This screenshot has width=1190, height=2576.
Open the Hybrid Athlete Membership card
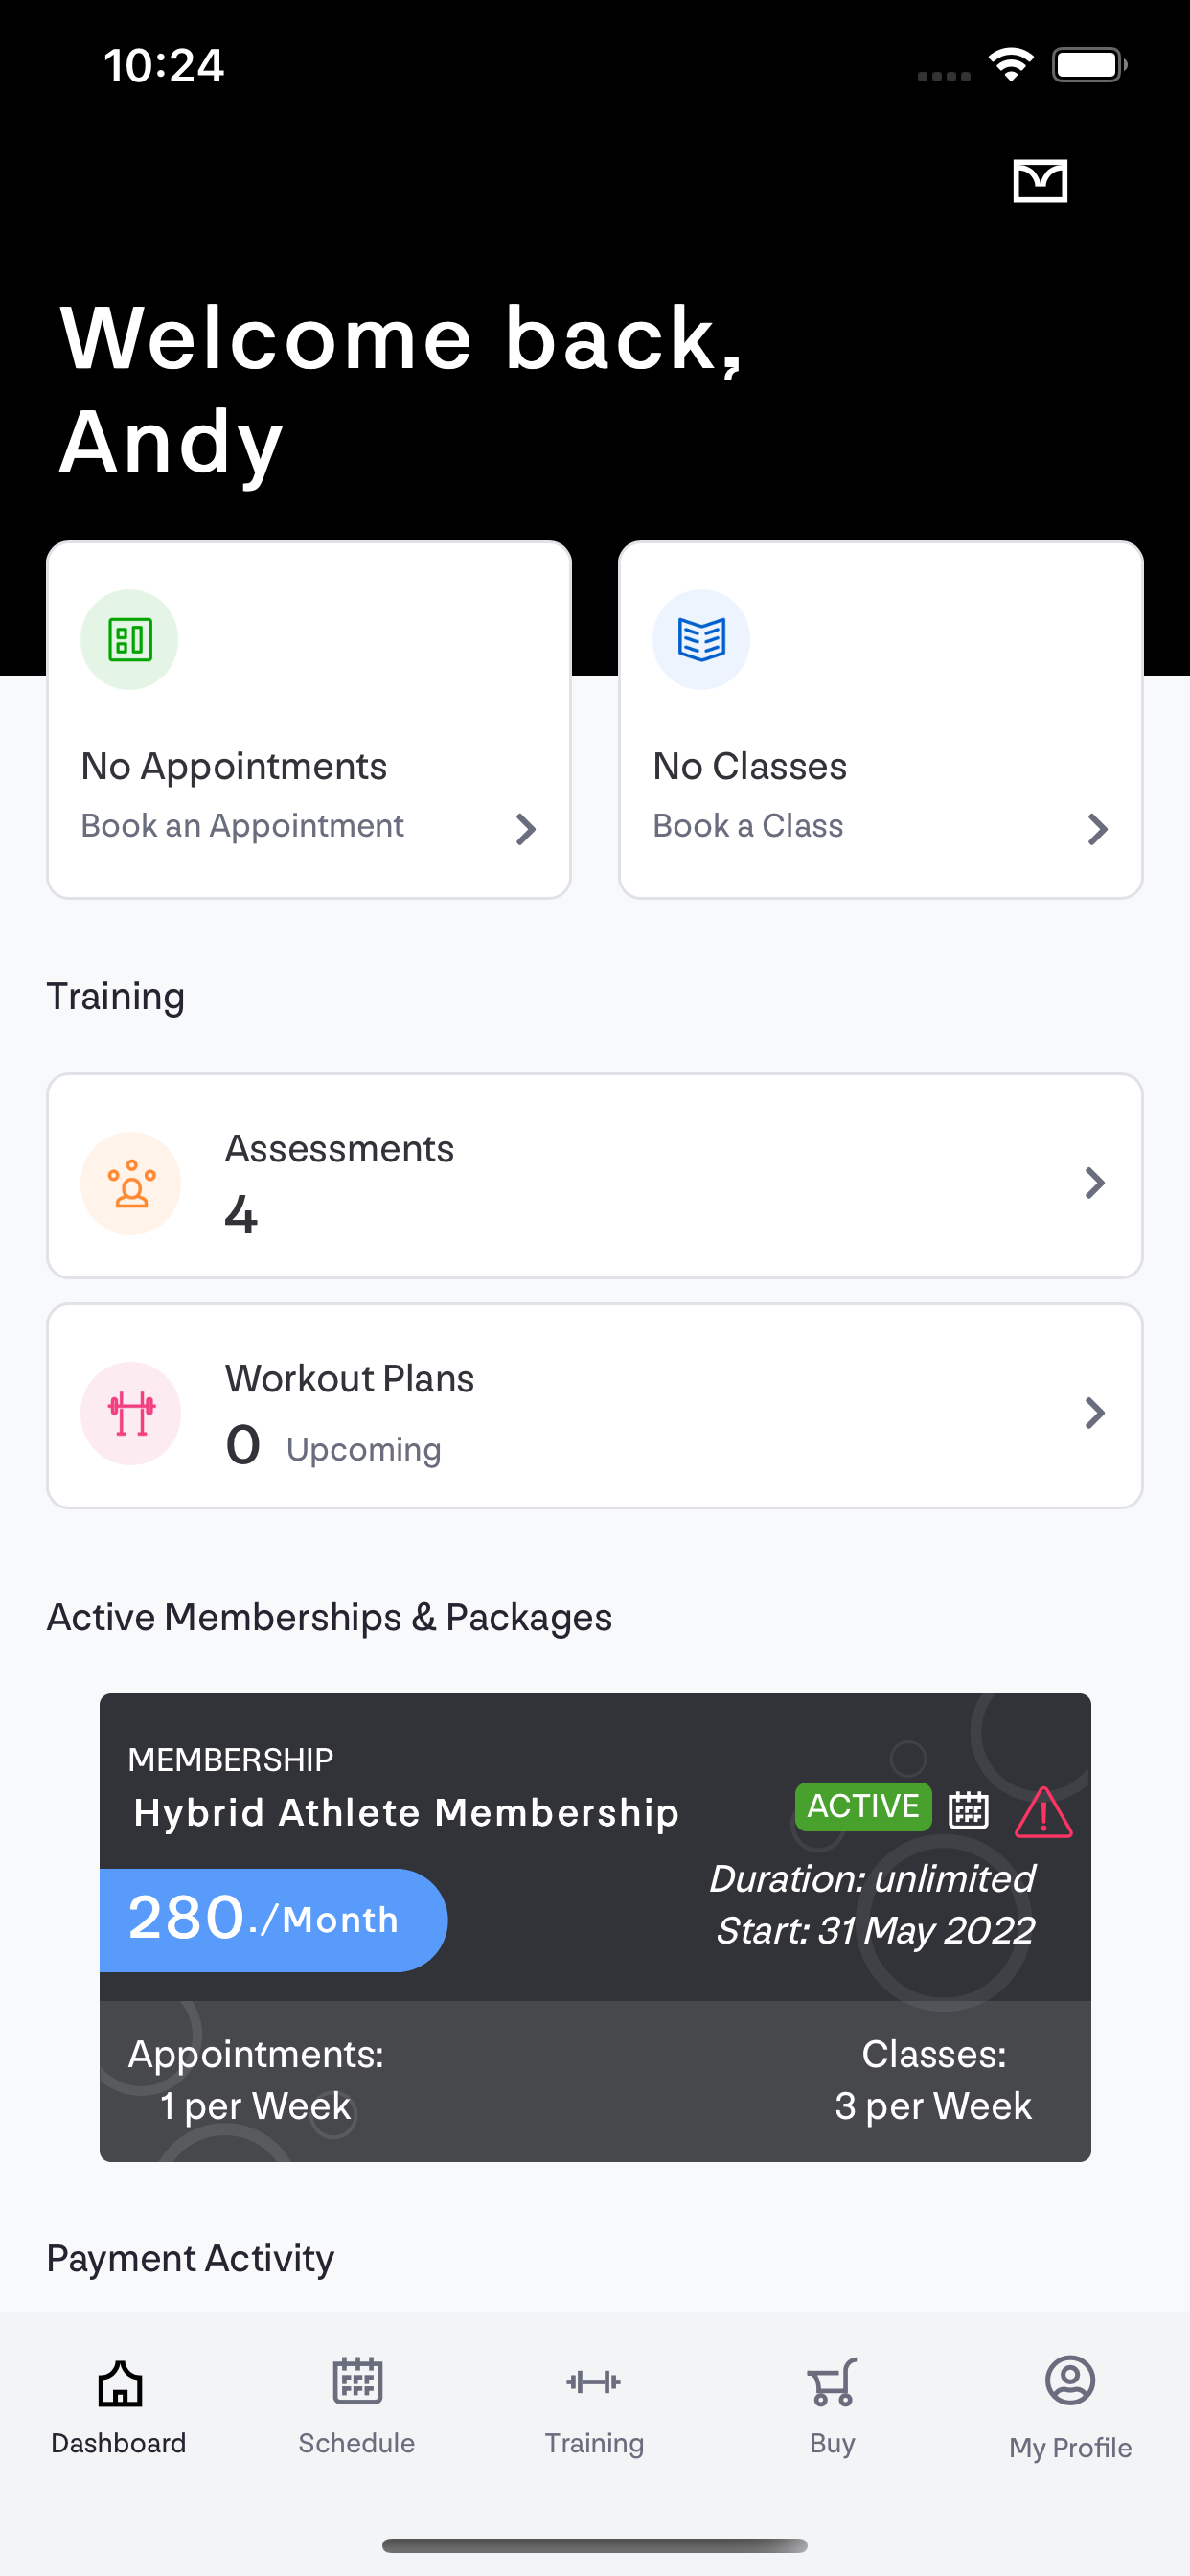coord(595,1927)
